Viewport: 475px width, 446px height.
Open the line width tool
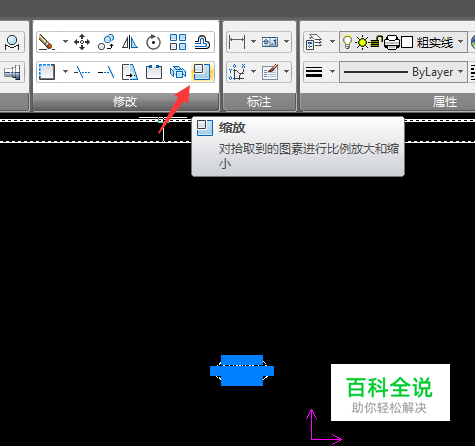tap(314, 72)
